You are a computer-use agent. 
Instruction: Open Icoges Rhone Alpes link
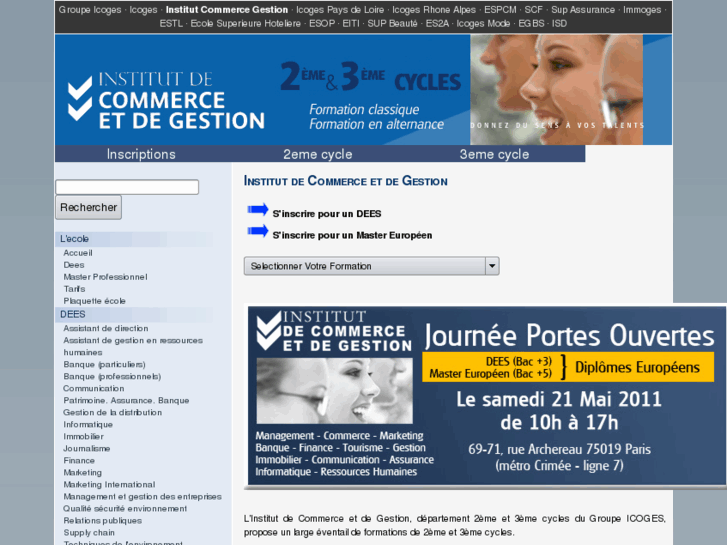click(x=434, y=10)
